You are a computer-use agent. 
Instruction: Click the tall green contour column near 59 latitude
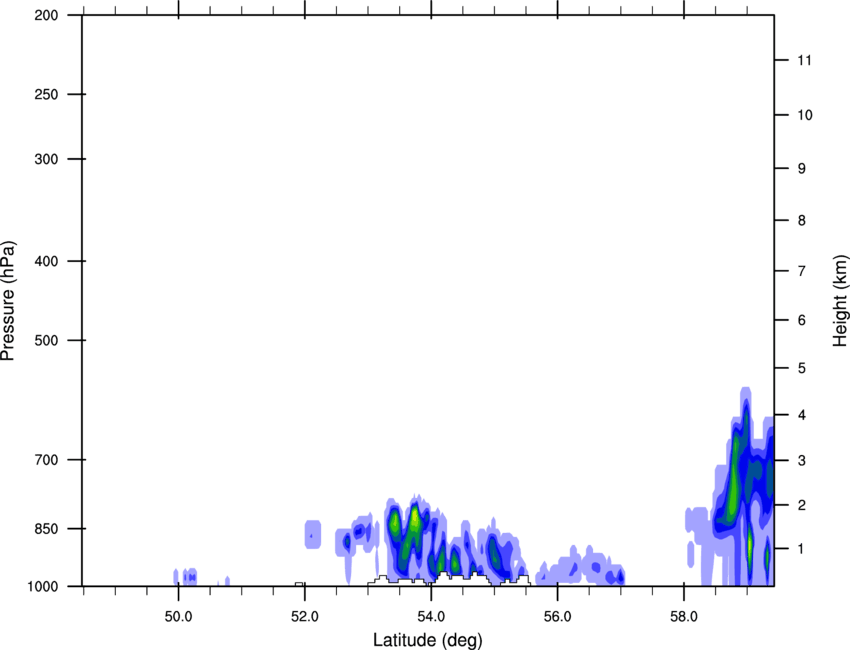click(x=736, y=470)
